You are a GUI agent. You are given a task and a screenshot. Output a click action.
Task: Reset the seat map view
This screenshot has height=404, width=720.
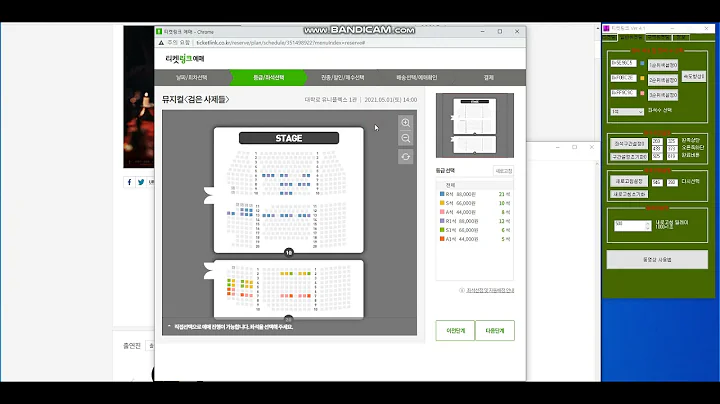point(405,157)
